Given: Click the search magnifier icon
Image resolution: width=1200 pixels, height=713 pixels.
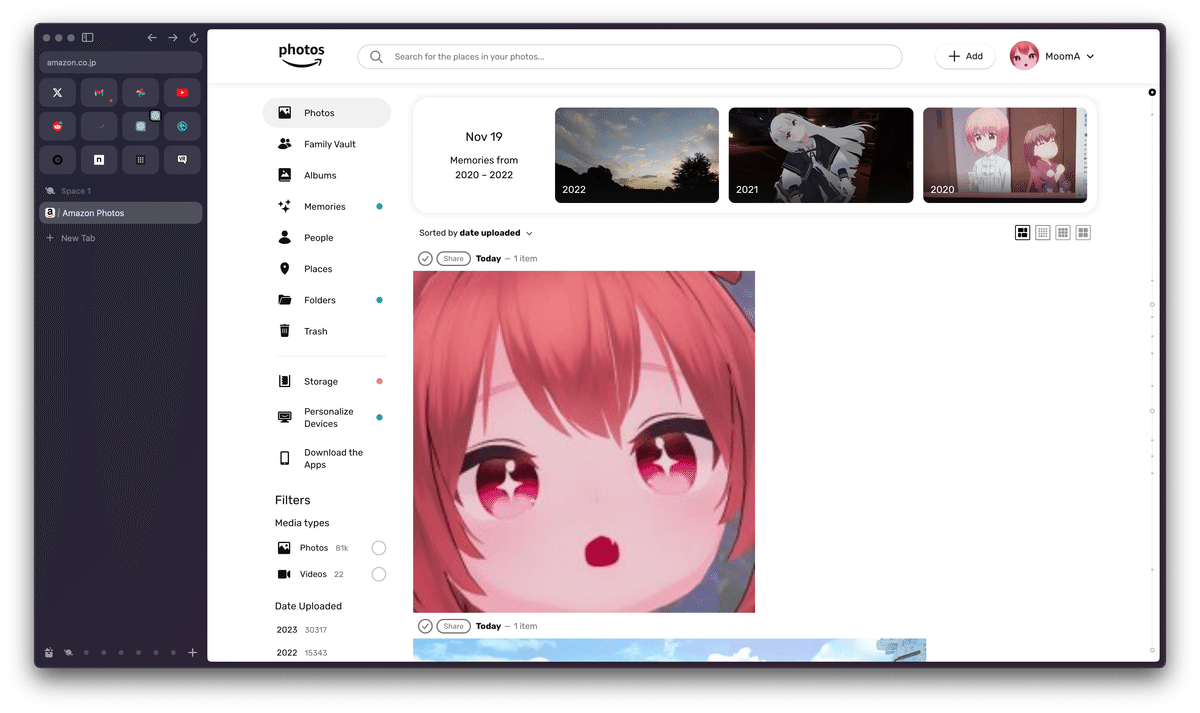Looking at the screenshot, I should tap(376, 57).
